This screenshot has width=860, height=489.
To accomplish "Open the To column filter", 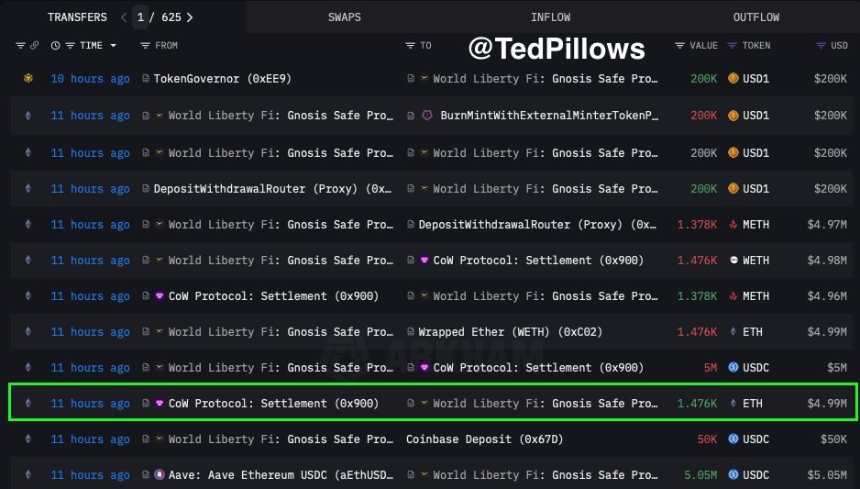I will (x=410, y=46).
